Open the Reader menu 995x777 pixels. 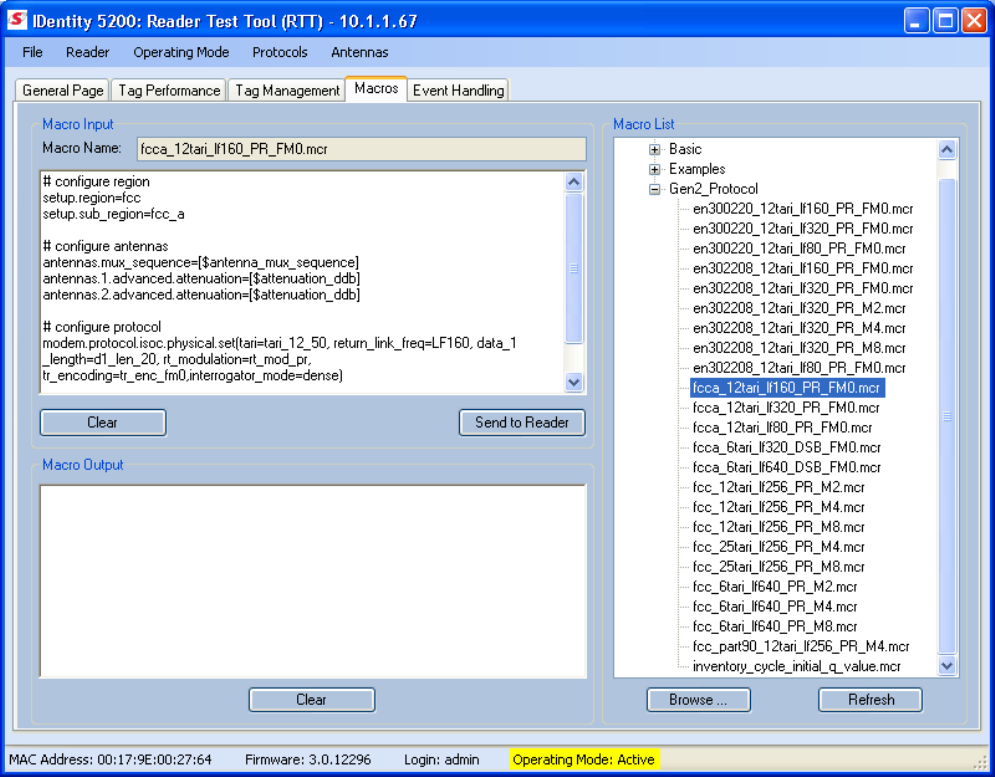88,52
